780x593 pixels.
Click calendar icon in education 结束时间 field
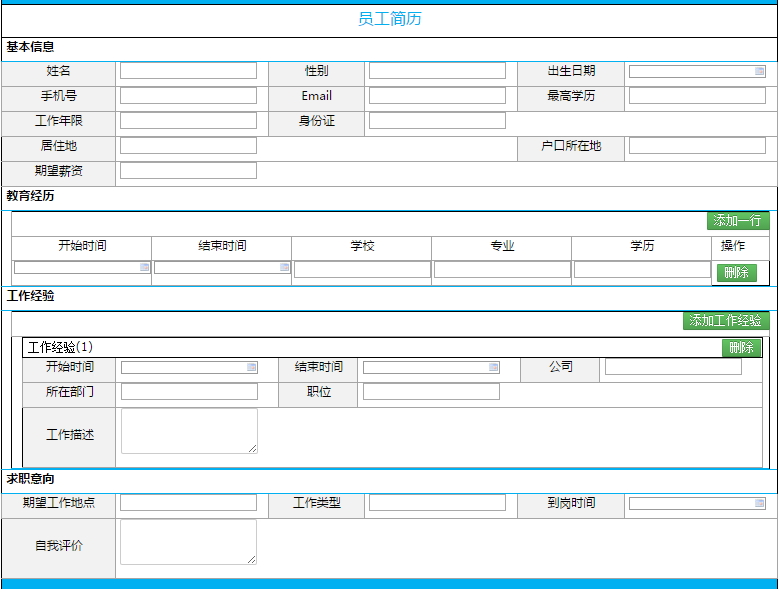pyautogui.click(x=285, y=267)
